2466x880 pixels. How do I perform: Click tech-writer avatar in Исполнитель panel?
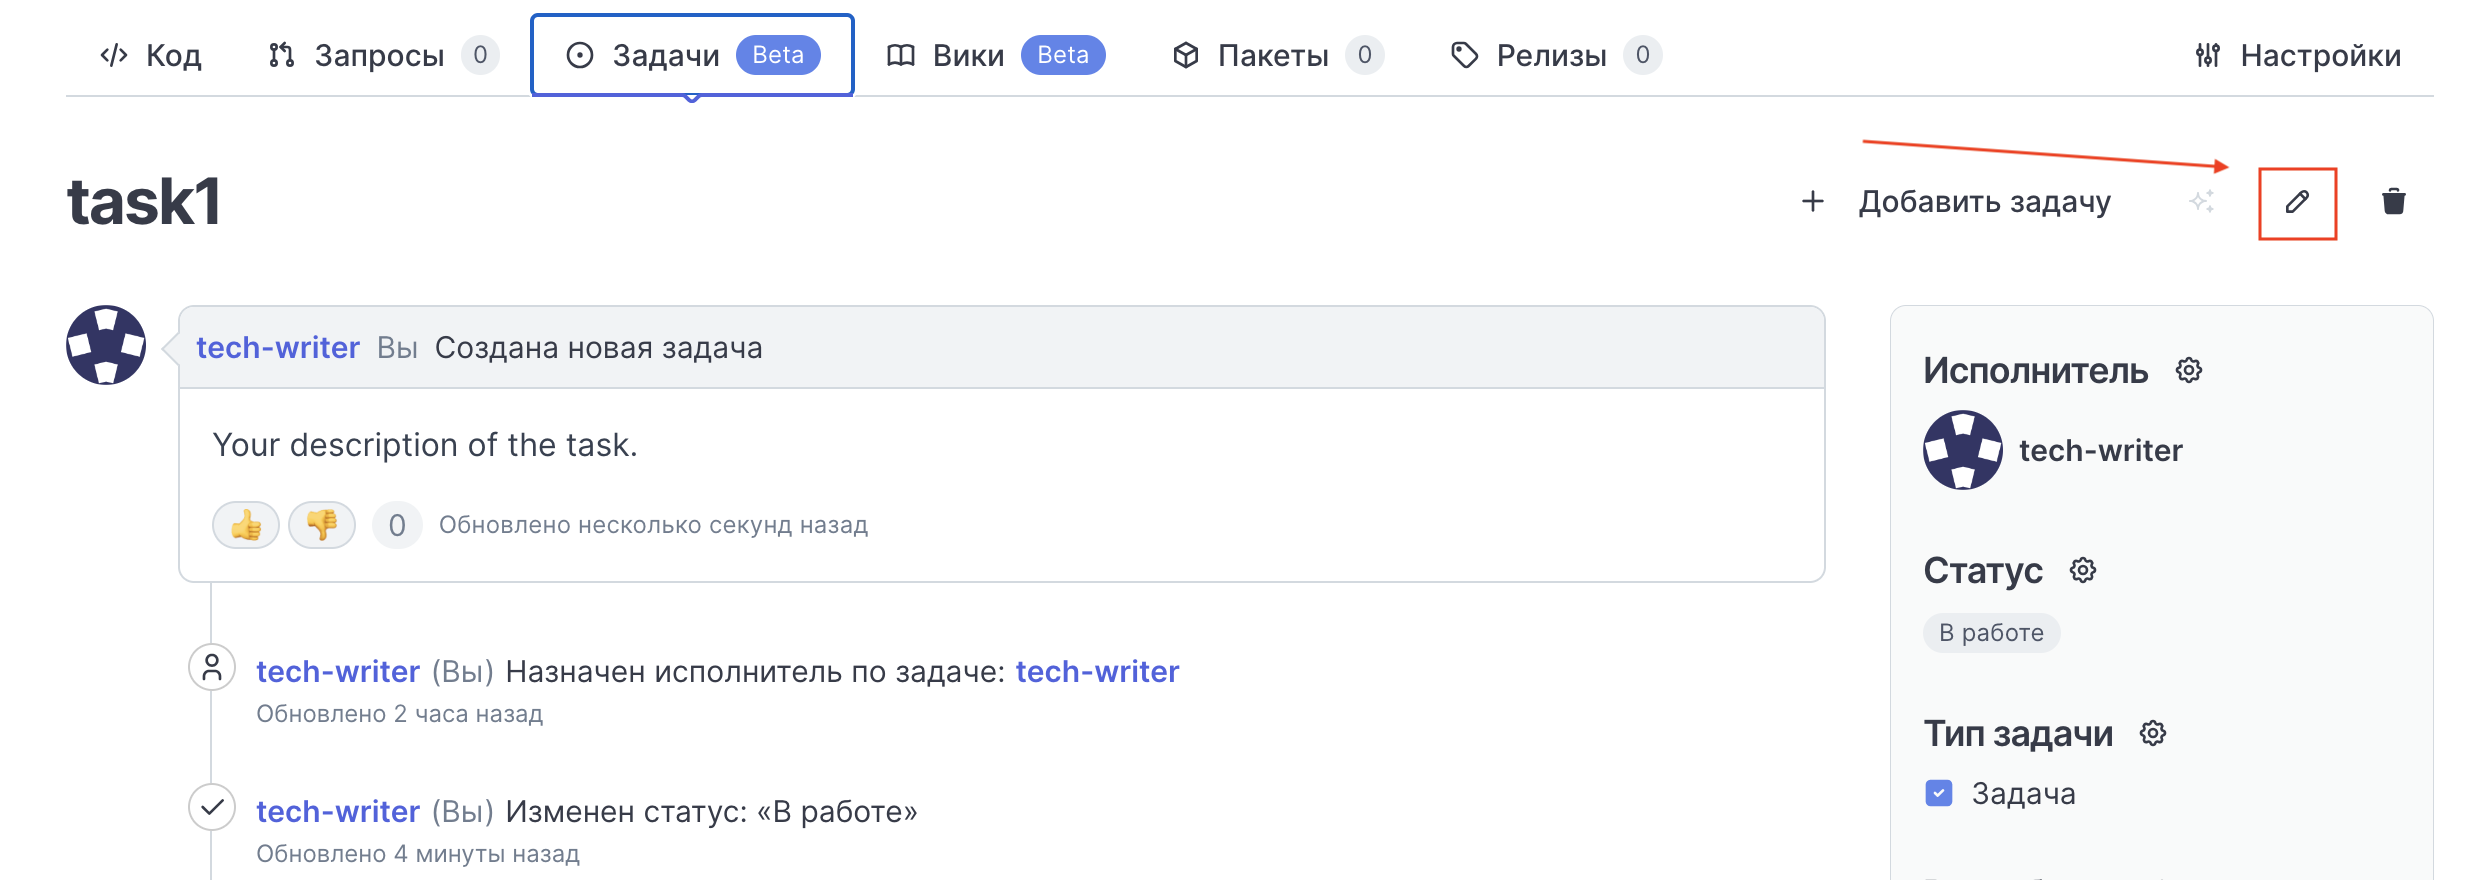[1963, 450]
